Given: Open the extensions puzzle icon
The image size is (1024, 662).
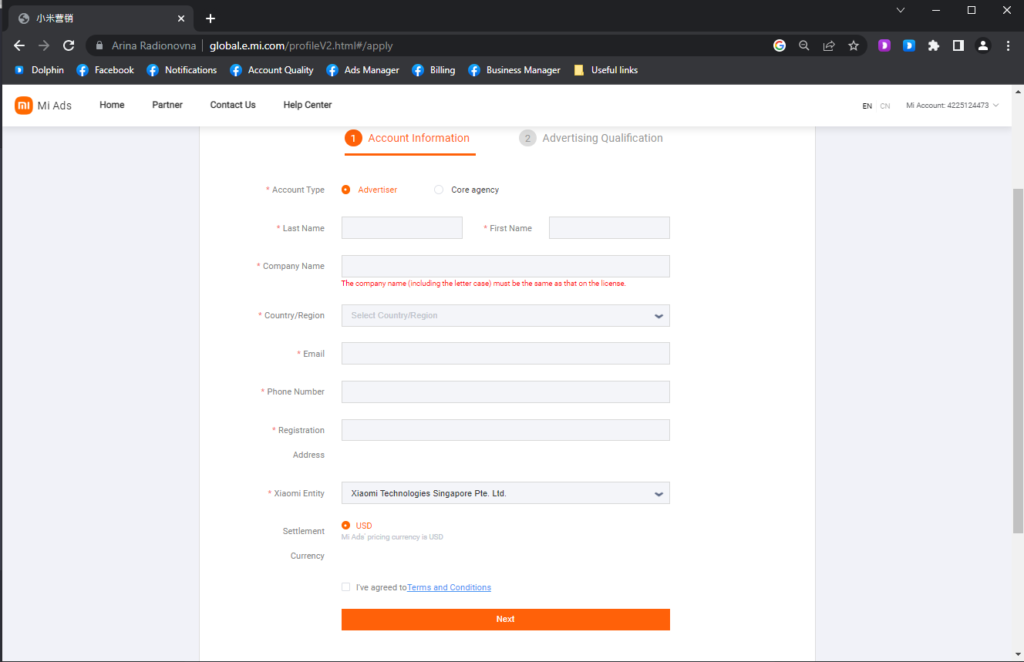Looking at the screenshot, I should 934,46.
